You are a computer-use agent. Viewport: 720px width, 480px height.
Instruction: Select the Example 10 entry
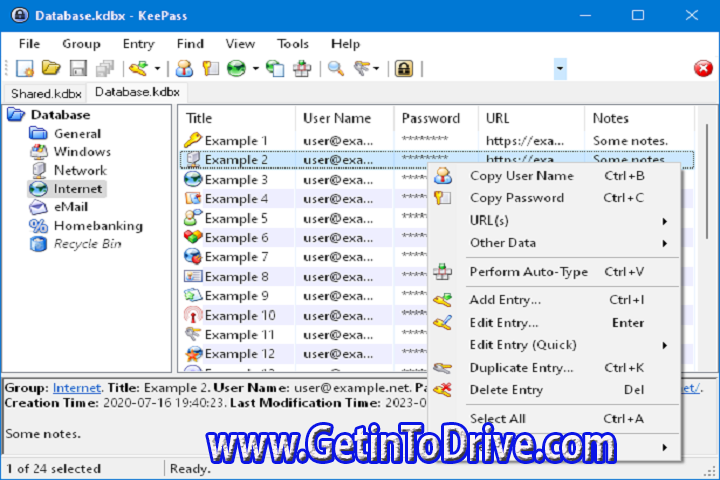pyautogui.click(x=240, y=316)
